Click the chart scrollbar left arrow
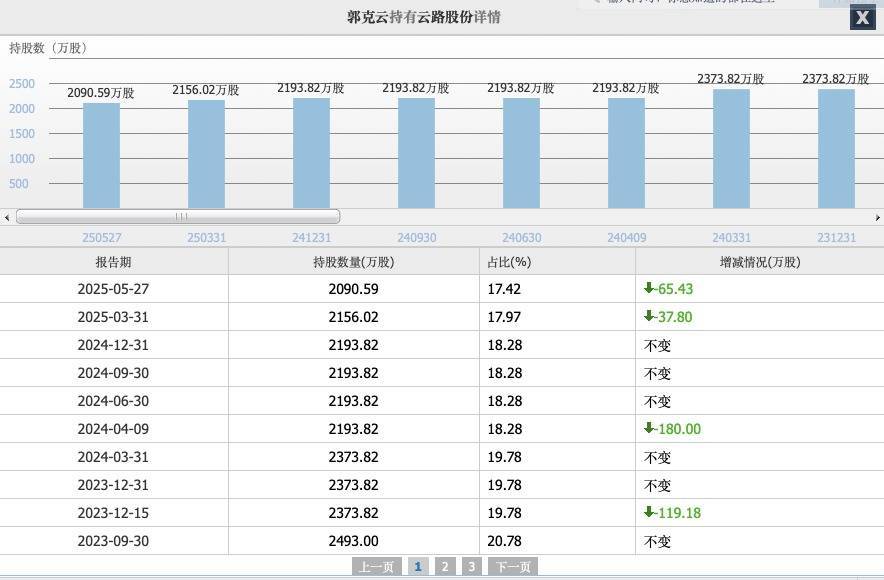This screenshot has width=884, height=580. [x=7, y=217]
